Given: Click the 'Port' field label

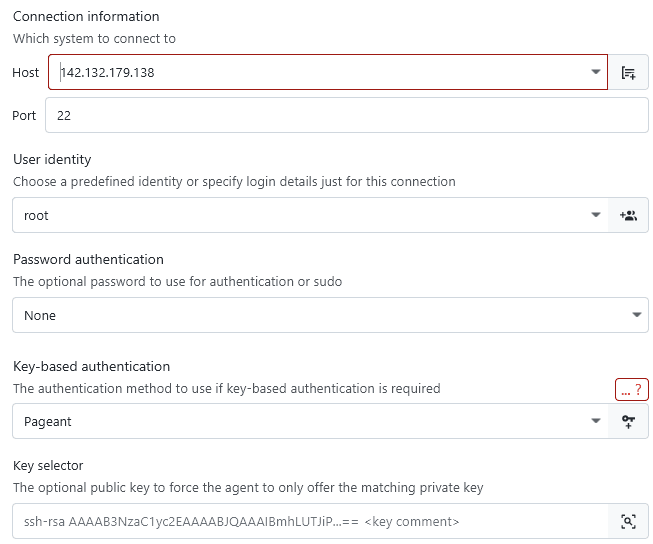Looking at the screenshot, I should tap(24, 115).
